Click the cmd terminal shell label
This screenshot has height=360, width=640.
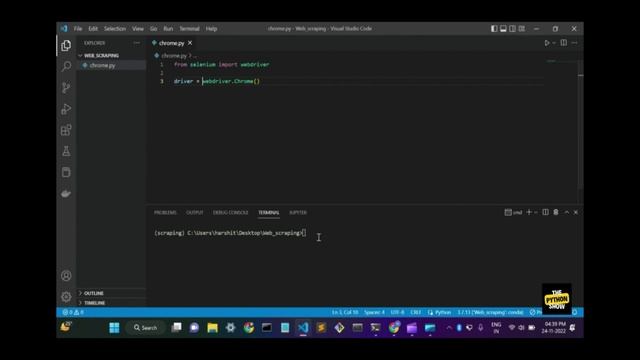[x=514, y=212]
